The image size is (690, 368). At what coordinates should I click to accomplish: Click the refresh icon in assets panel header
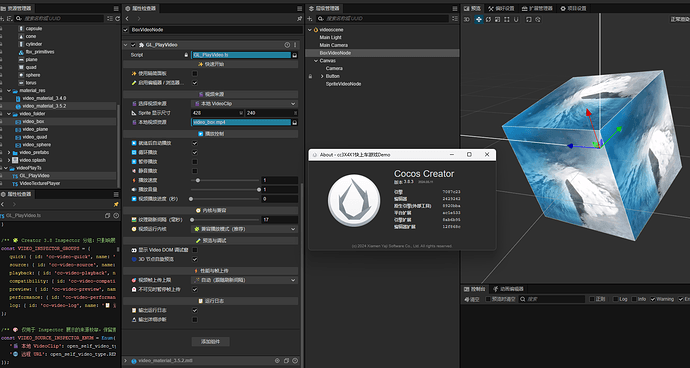pos(117,18)
